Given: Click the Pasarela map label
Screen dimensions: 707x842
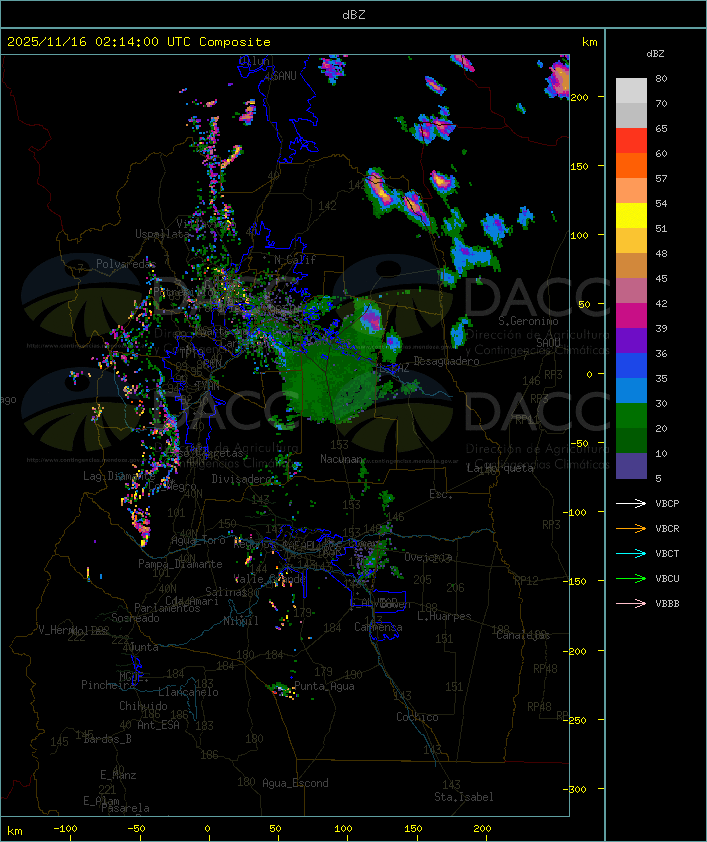Looking at the screenshot, I should pos(125,808).
